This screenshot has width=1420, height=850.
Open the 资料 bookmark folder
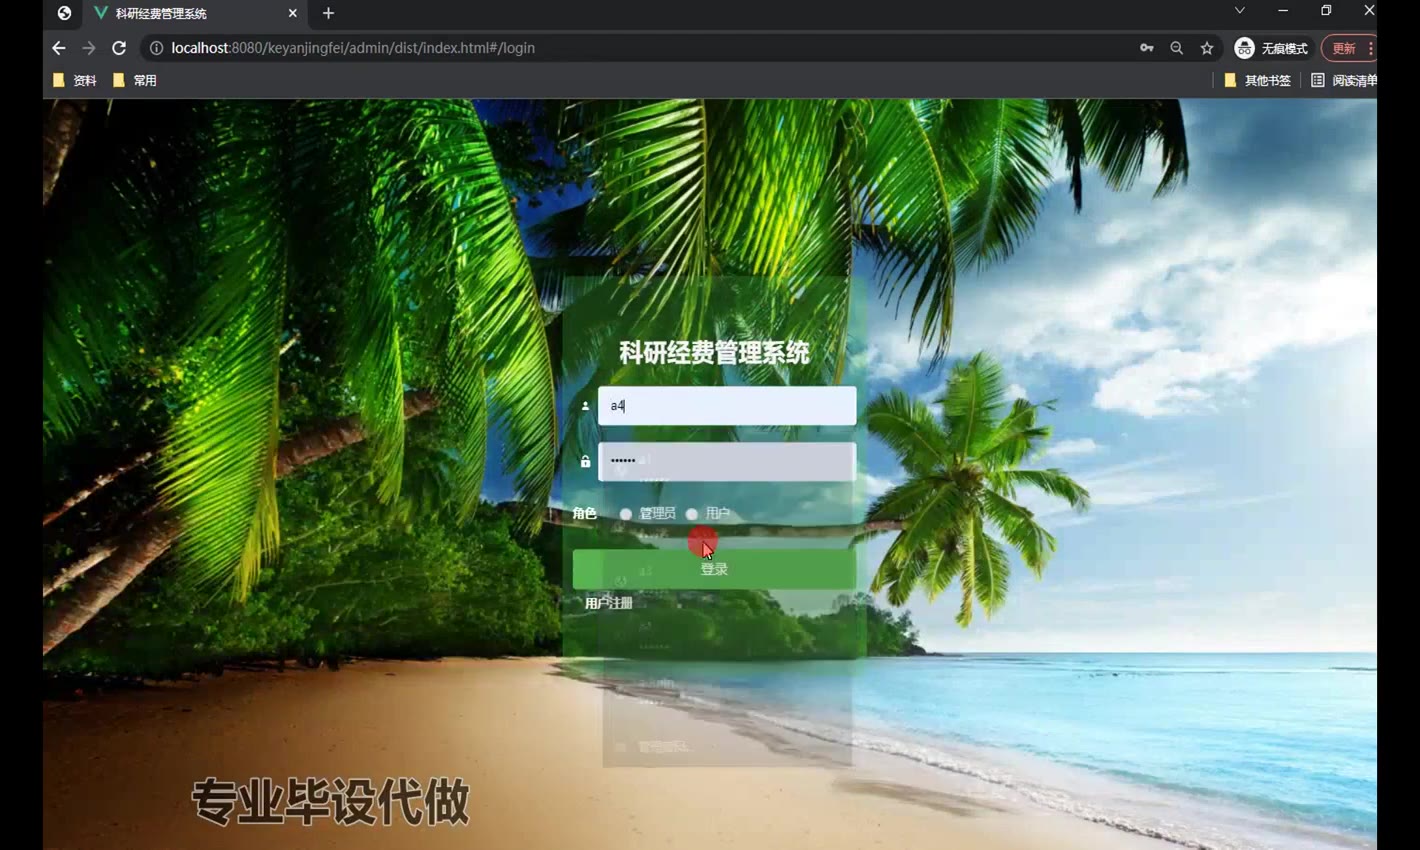[75, 80]
